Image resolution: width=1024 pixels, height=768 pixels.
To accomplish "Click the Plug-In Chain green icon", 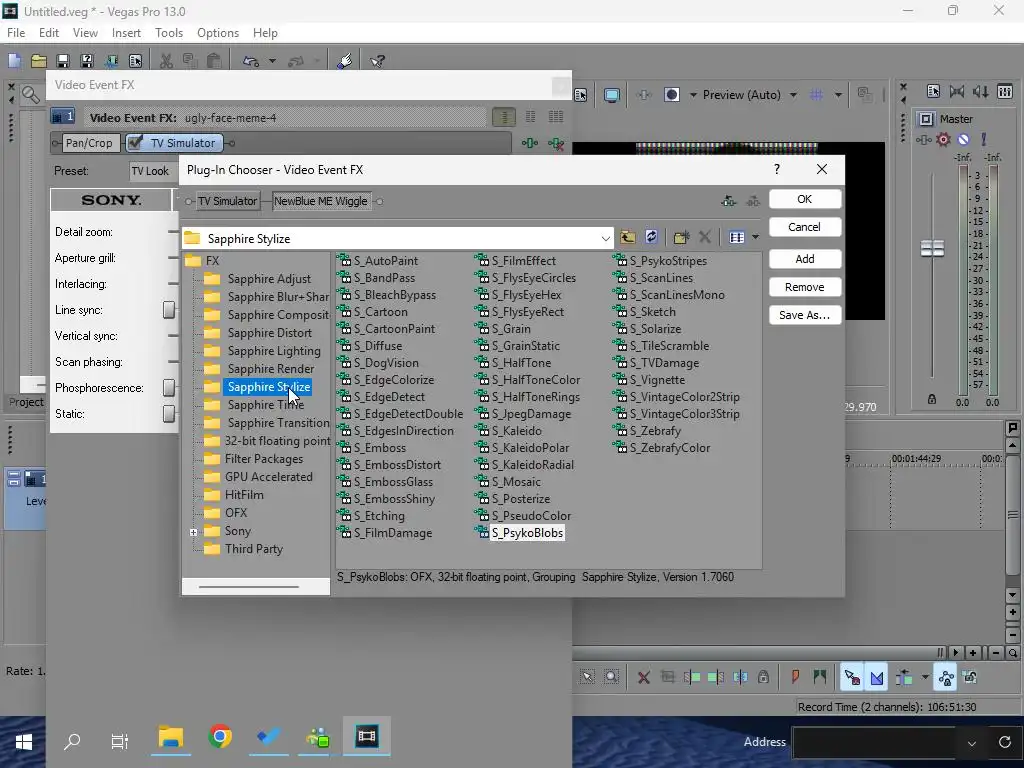I will point(530,143).
